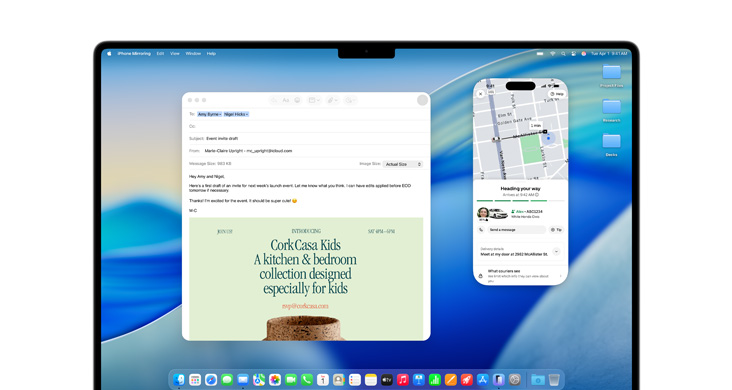The image size is (732, 390).
Task: Open the attachment dropdown in Mail toolbar
Action: coord(332,100)
